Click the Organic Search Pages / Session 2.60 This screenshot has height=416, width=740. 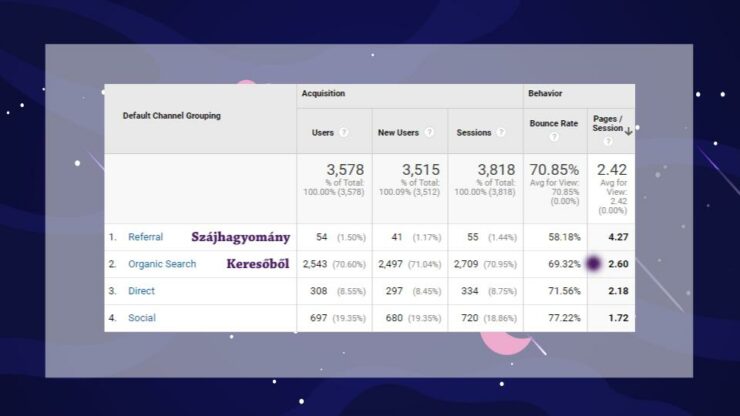[618, 264]
